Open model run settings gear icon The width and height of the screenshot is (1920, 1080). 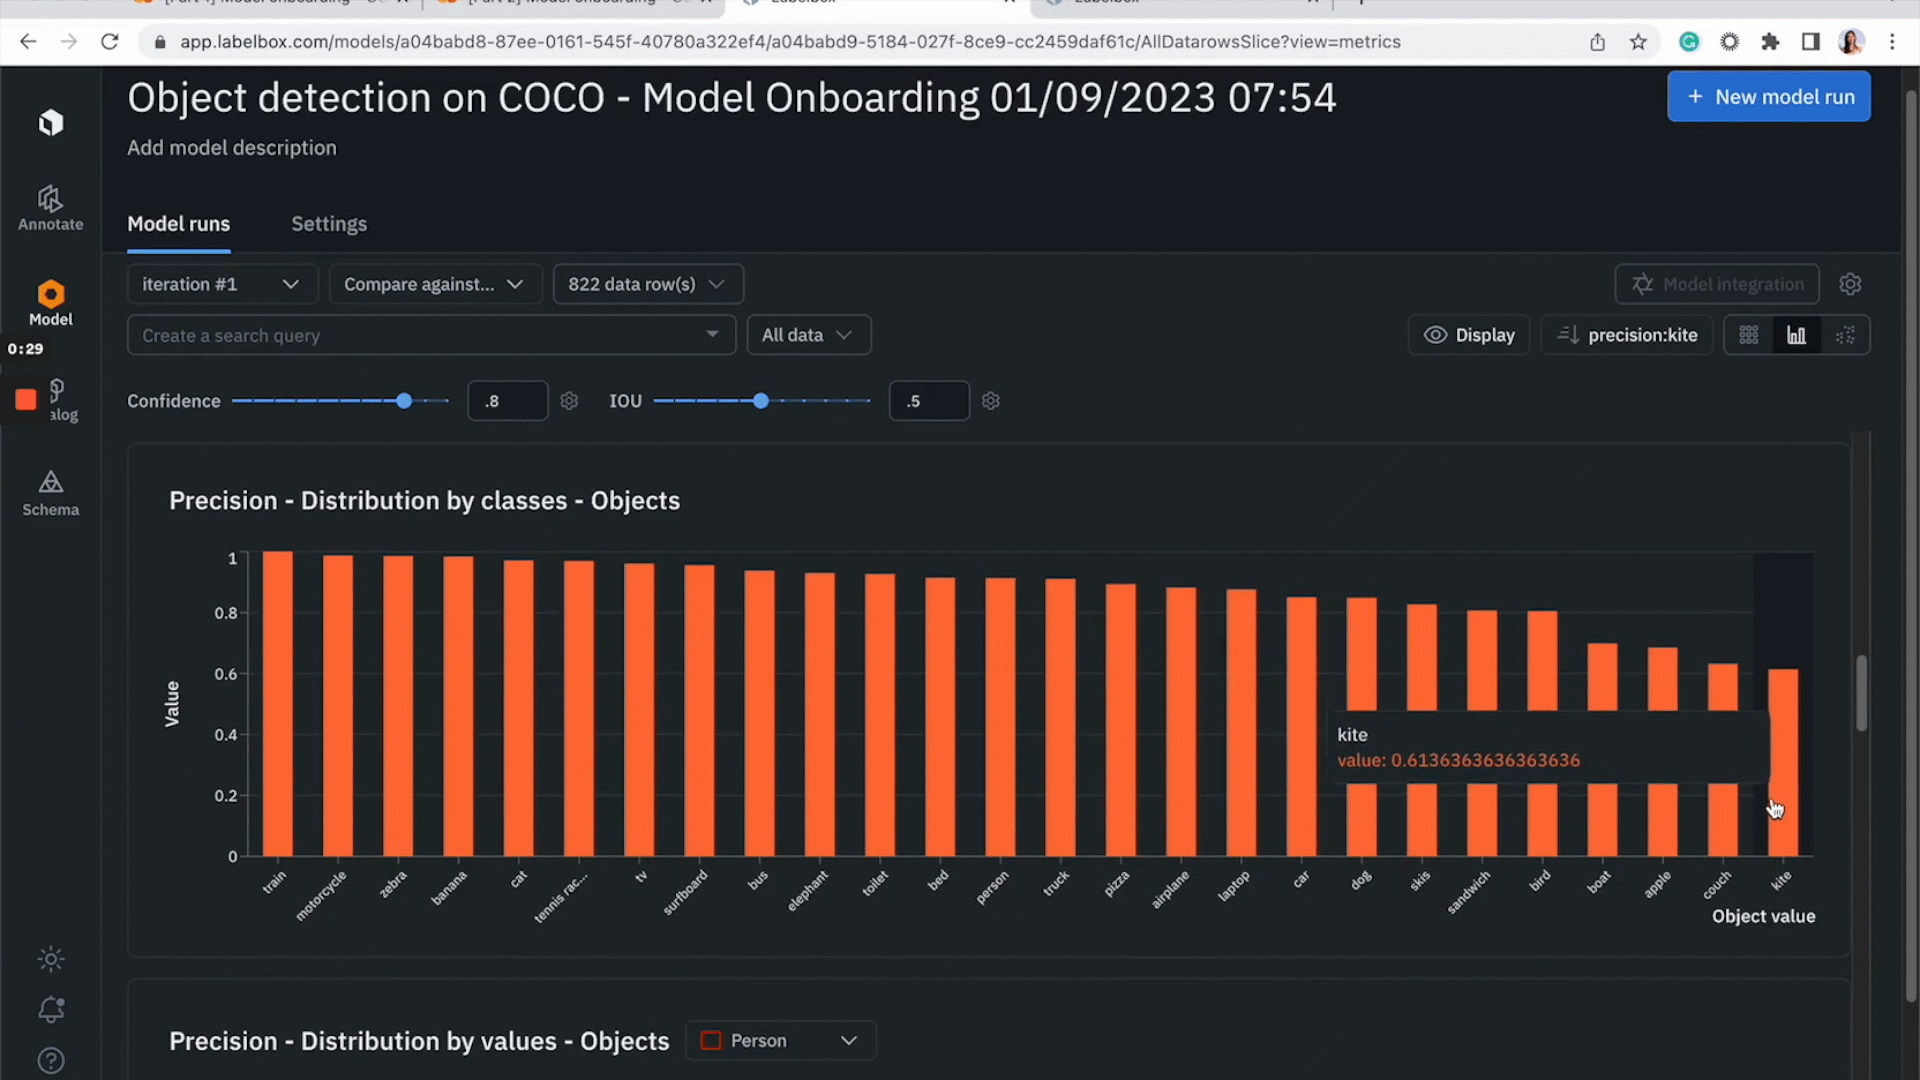(1850, 284)
